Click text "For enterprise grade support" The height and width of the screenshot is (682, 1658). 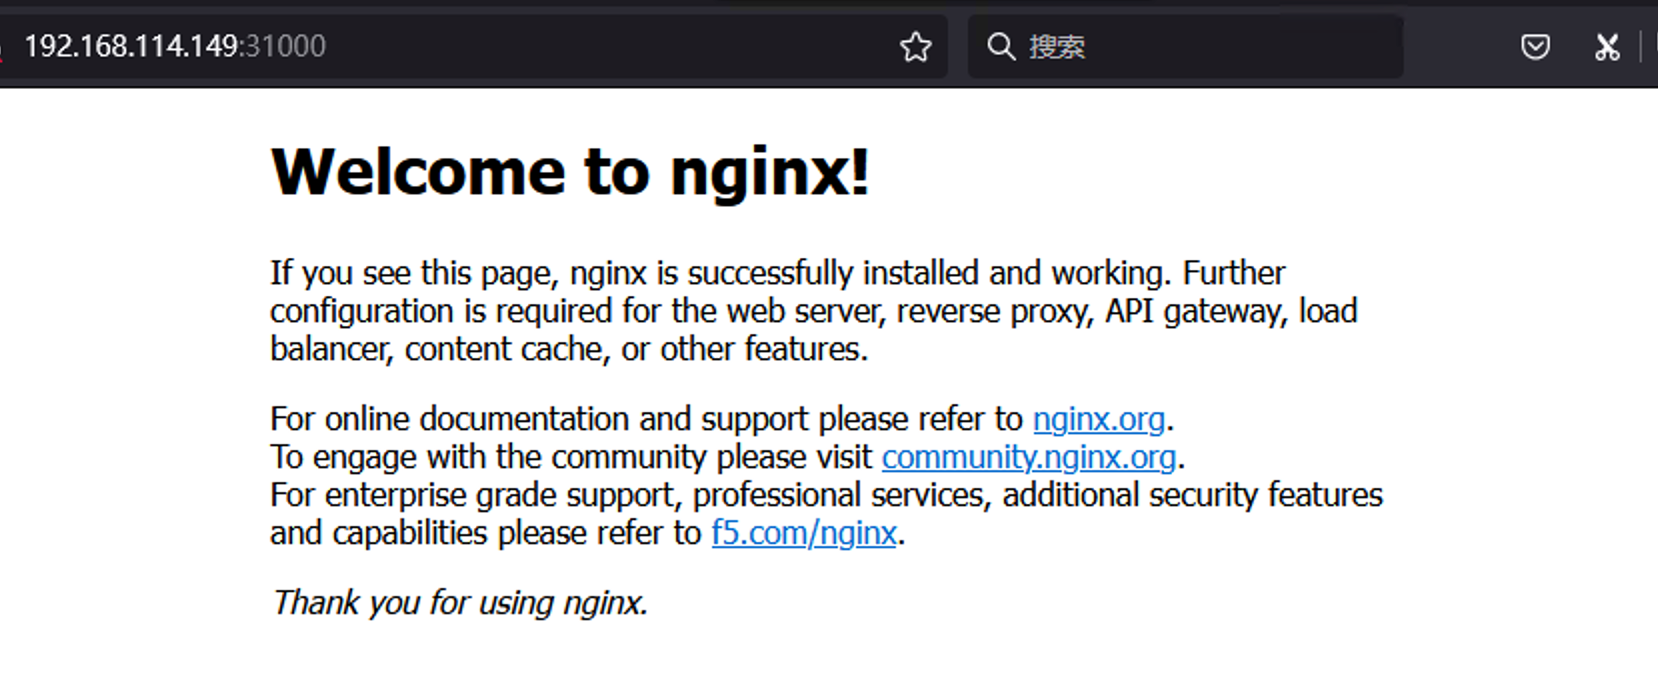(477, 495)
